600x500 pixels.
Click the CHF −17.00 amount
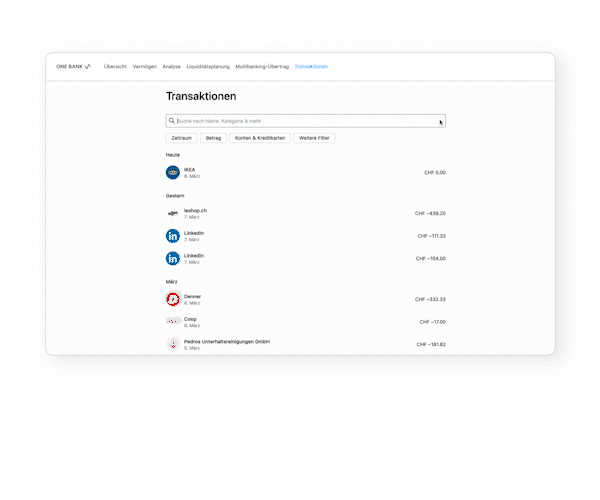coord(432,322)
